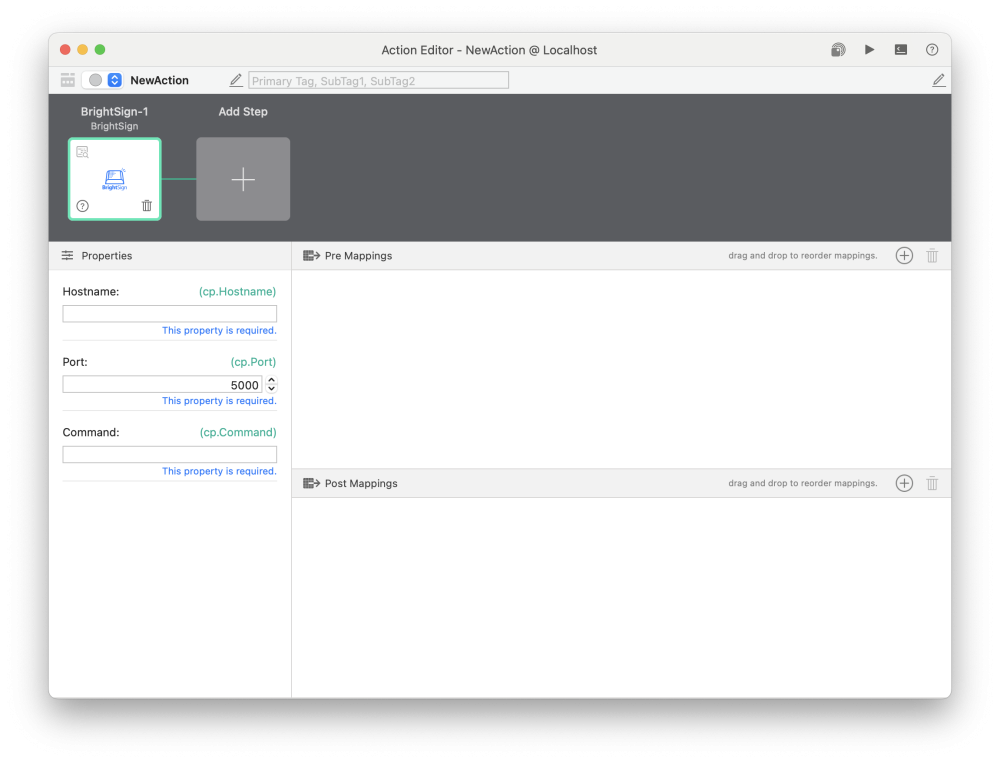Click the Port value field showing 5000
Image resolution: width=1000 pixels, height=763 pixels.
162,385
